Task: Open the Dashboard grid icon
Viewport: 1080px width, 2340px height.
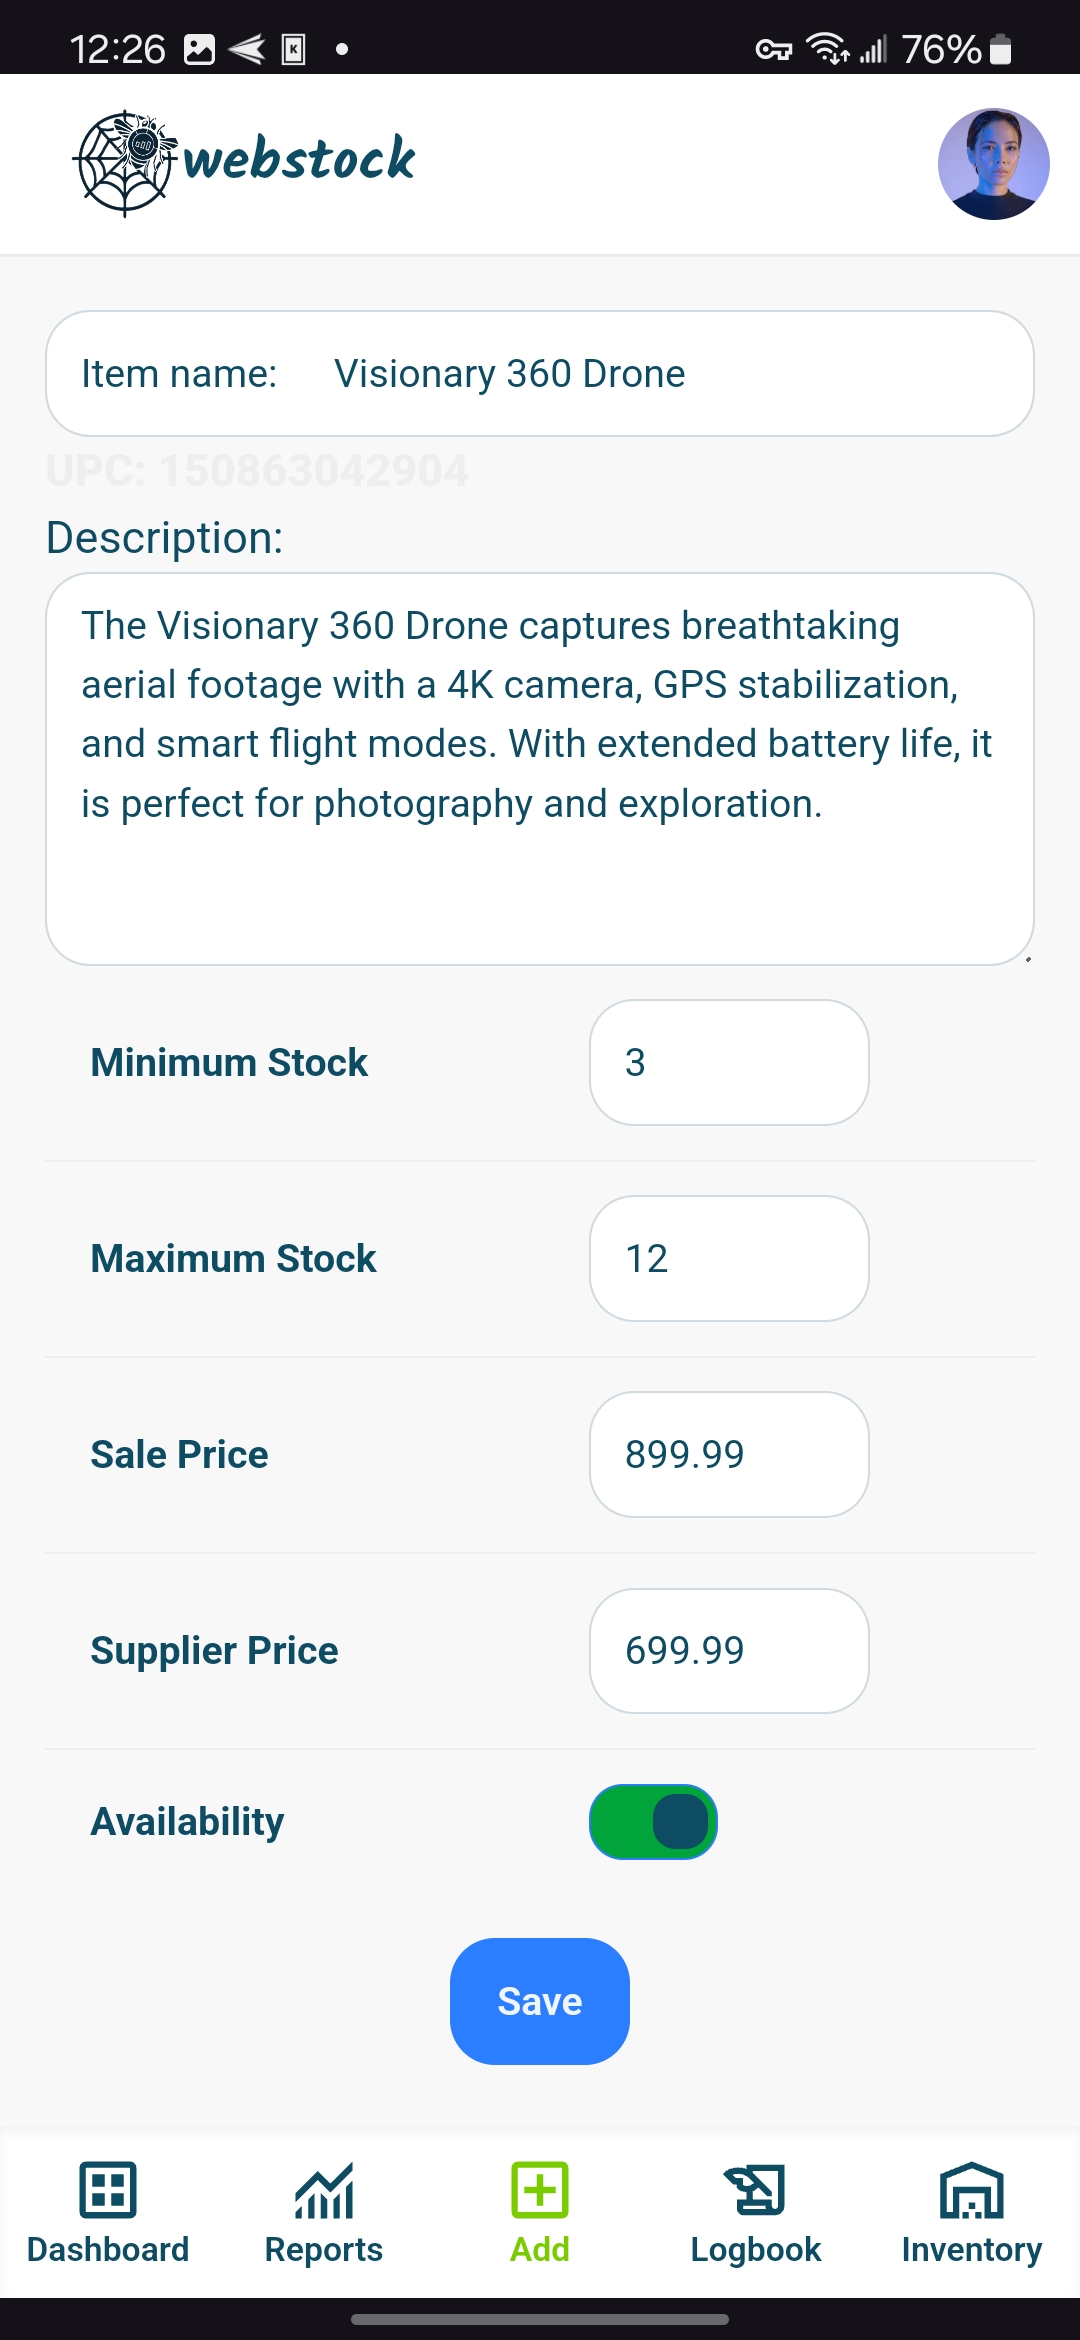Action: pos(108,2190)
